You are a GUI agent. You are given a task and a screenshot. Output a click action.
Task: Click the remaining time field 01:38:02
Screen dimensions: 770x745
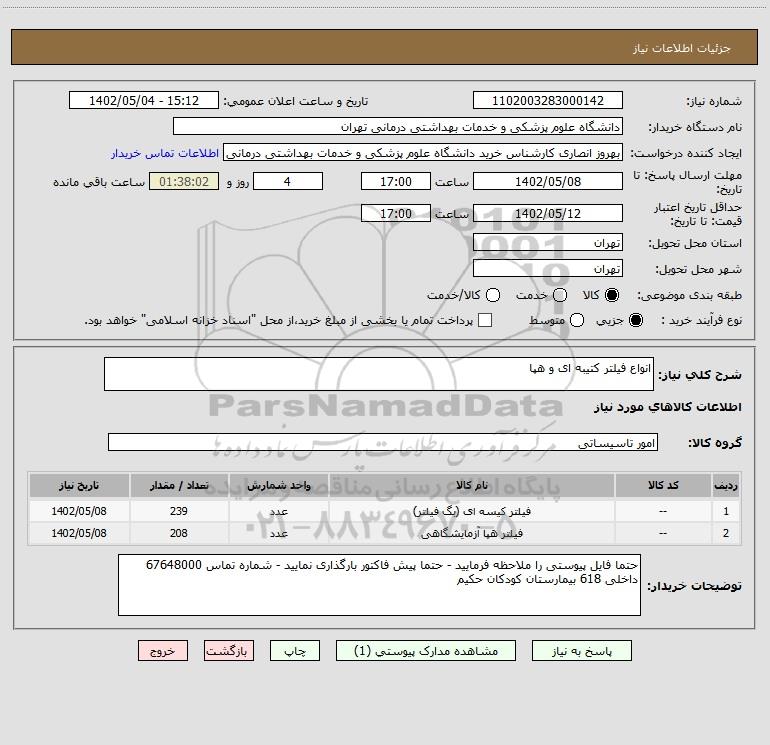point(184,181)
